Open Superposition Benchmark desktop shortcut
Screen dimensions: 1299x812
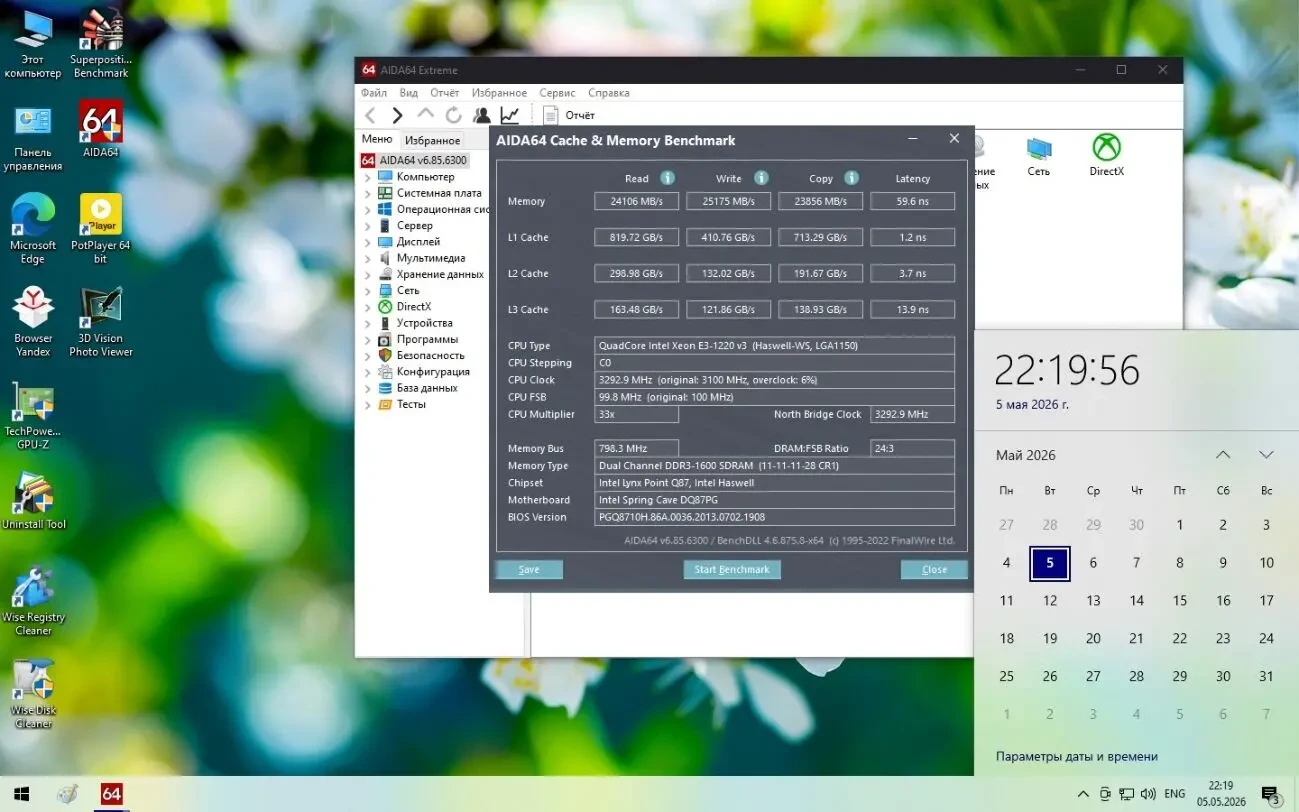100,44
